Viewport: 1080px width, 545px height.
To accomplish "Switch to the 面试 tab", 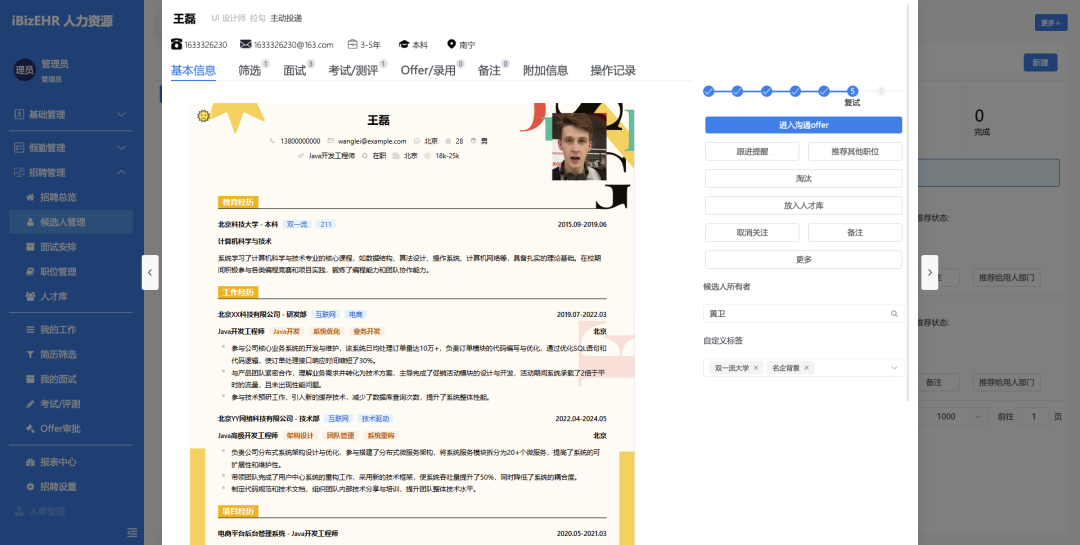I will [x=294, y=71].
